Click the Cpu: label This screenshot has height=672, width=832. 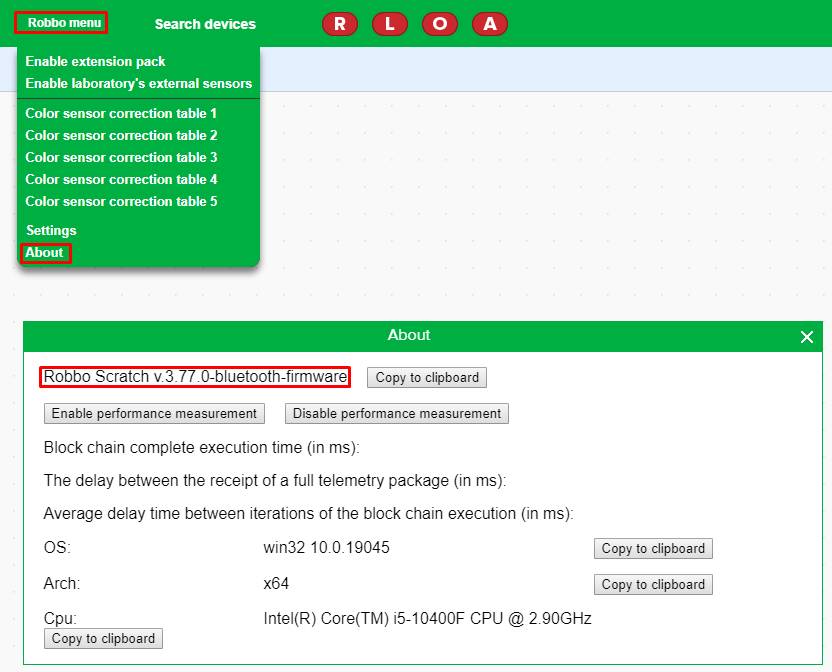pos(60,619)
